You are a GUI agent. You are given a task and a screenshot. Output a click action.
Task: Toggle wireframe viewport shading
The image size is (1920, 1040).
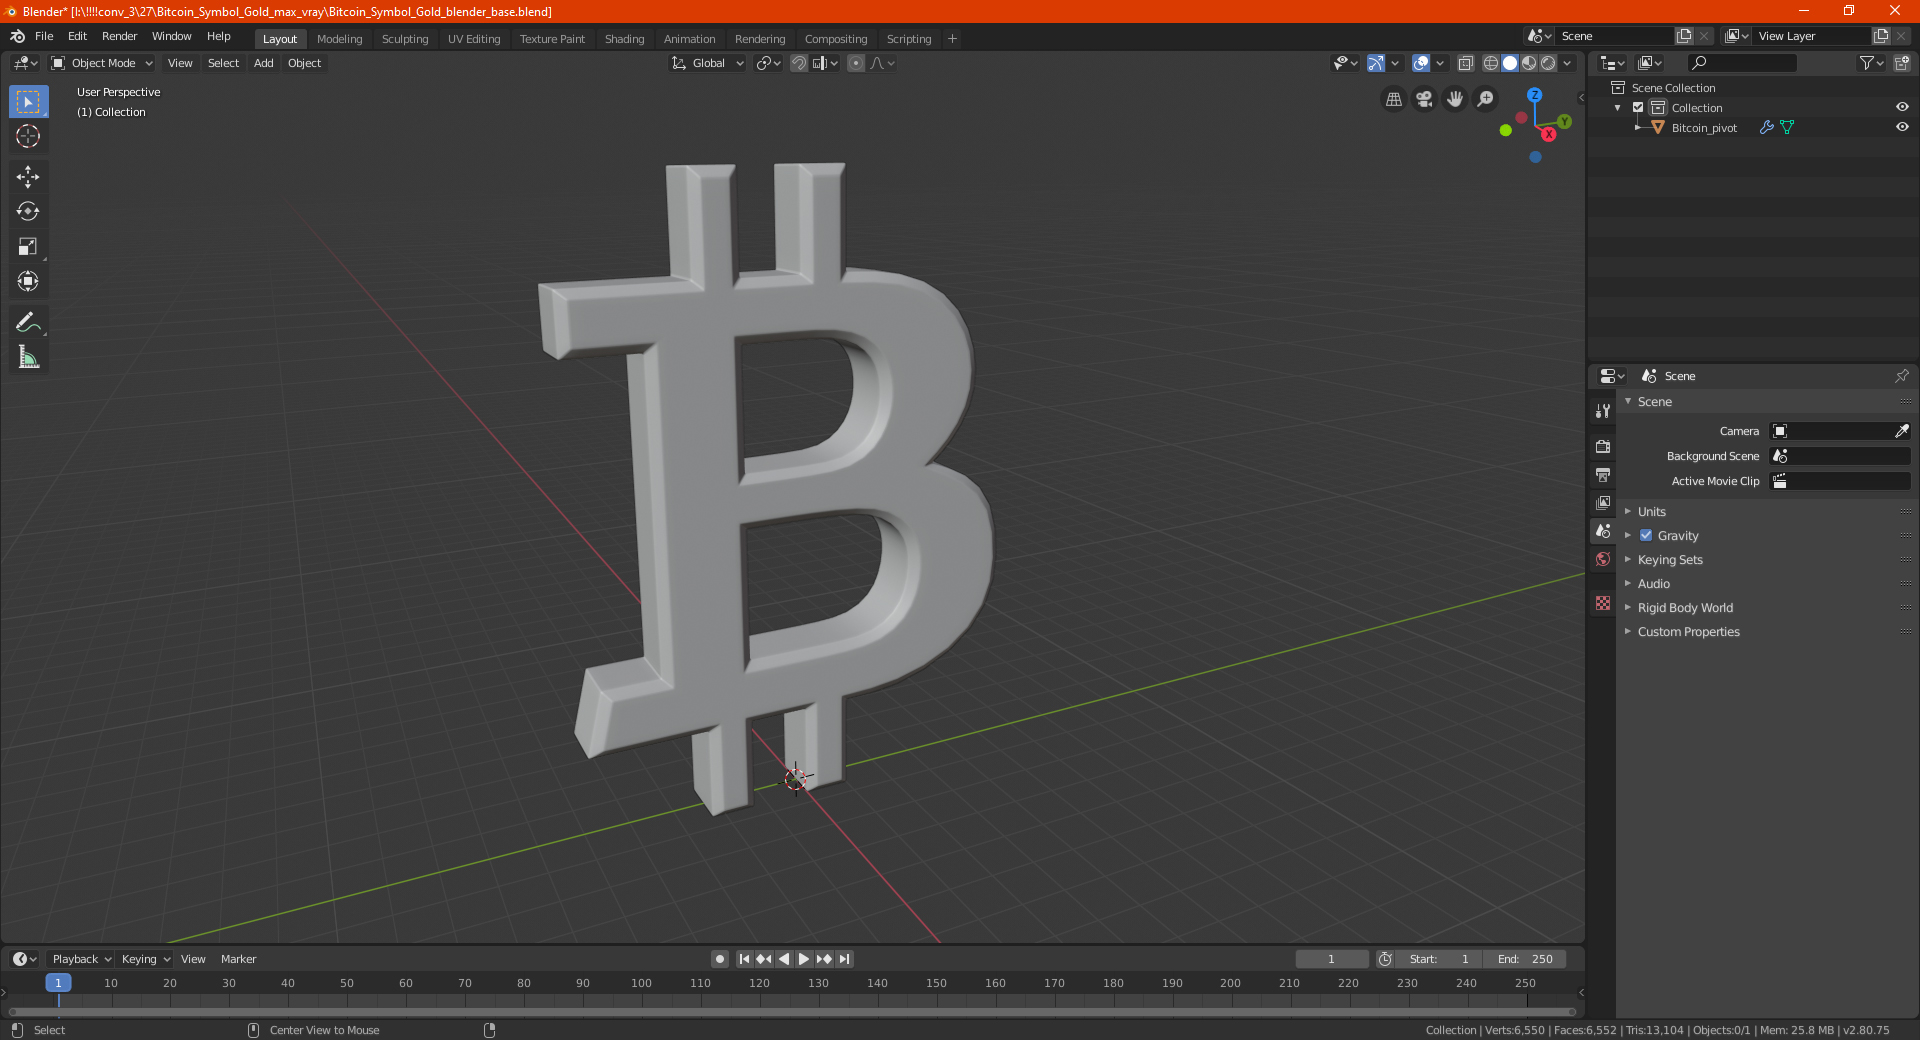coord(1491,63)
